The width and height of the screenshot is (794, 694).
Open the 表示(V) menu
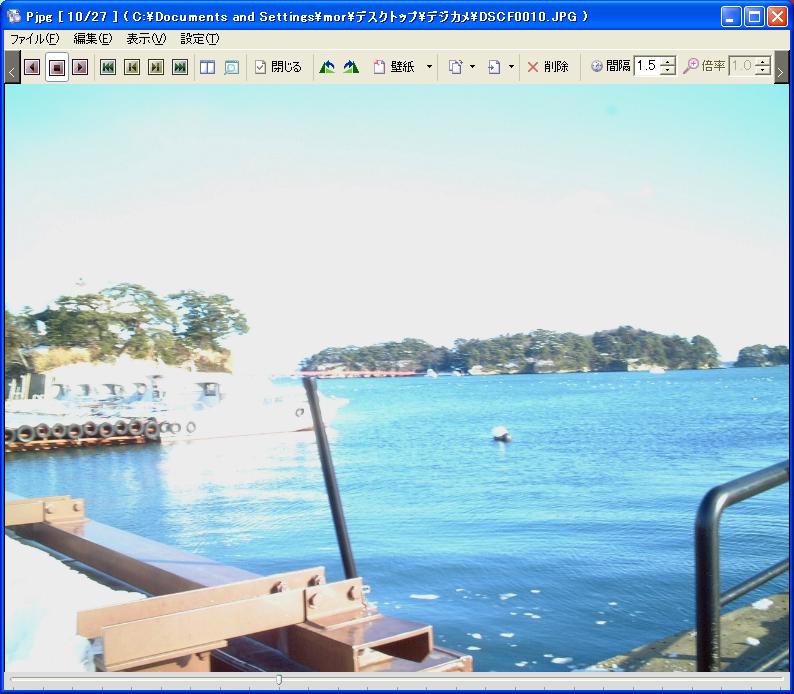click(146, 39)
